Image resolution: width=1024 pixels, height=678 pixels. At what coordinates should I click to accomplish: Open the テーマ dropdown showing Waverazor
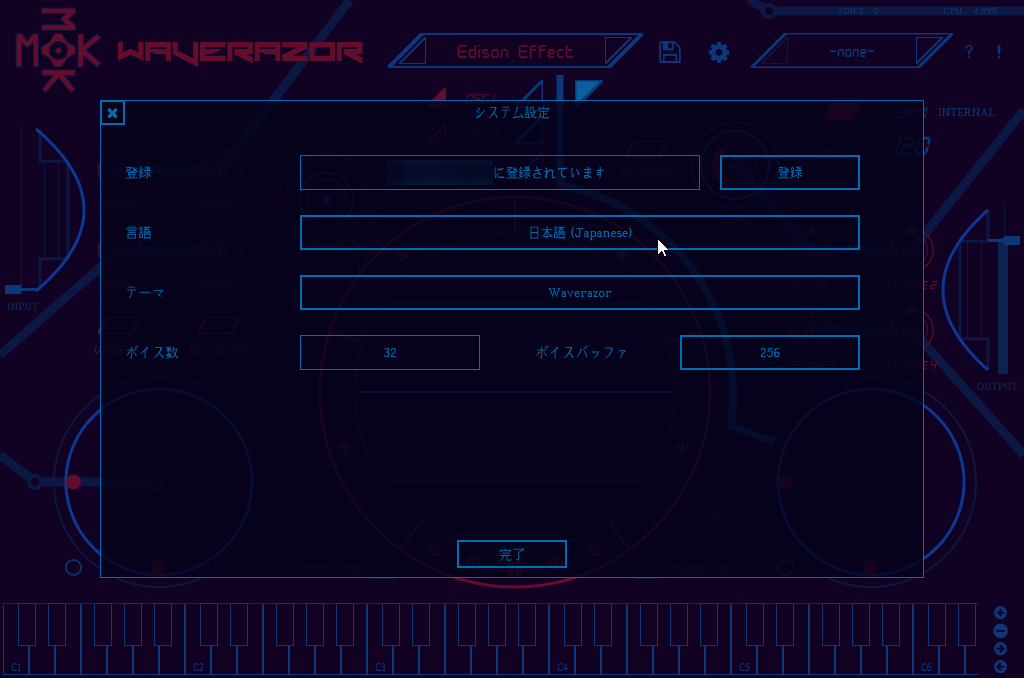[x=579, y=293]
